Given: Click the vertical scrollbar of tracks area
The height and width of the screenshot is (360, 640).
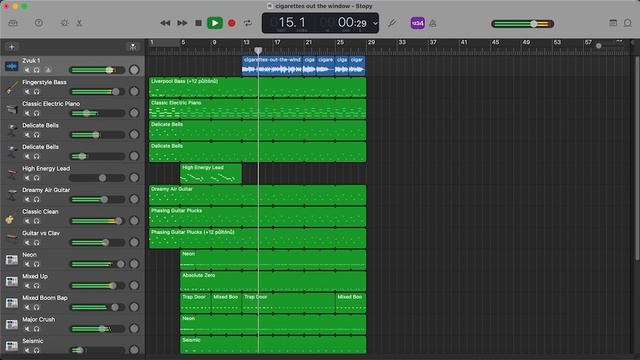Looking at the screenshot, I should coord(637,157).
